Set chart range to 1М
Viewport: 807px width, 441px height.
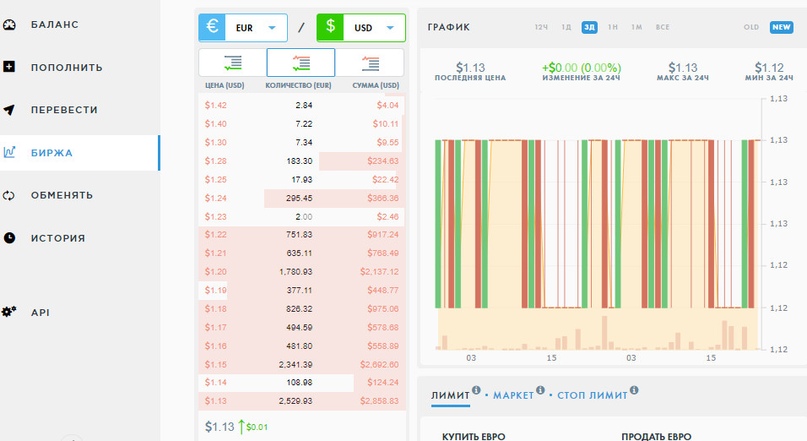pyautogui.click(x=636, y=27)
